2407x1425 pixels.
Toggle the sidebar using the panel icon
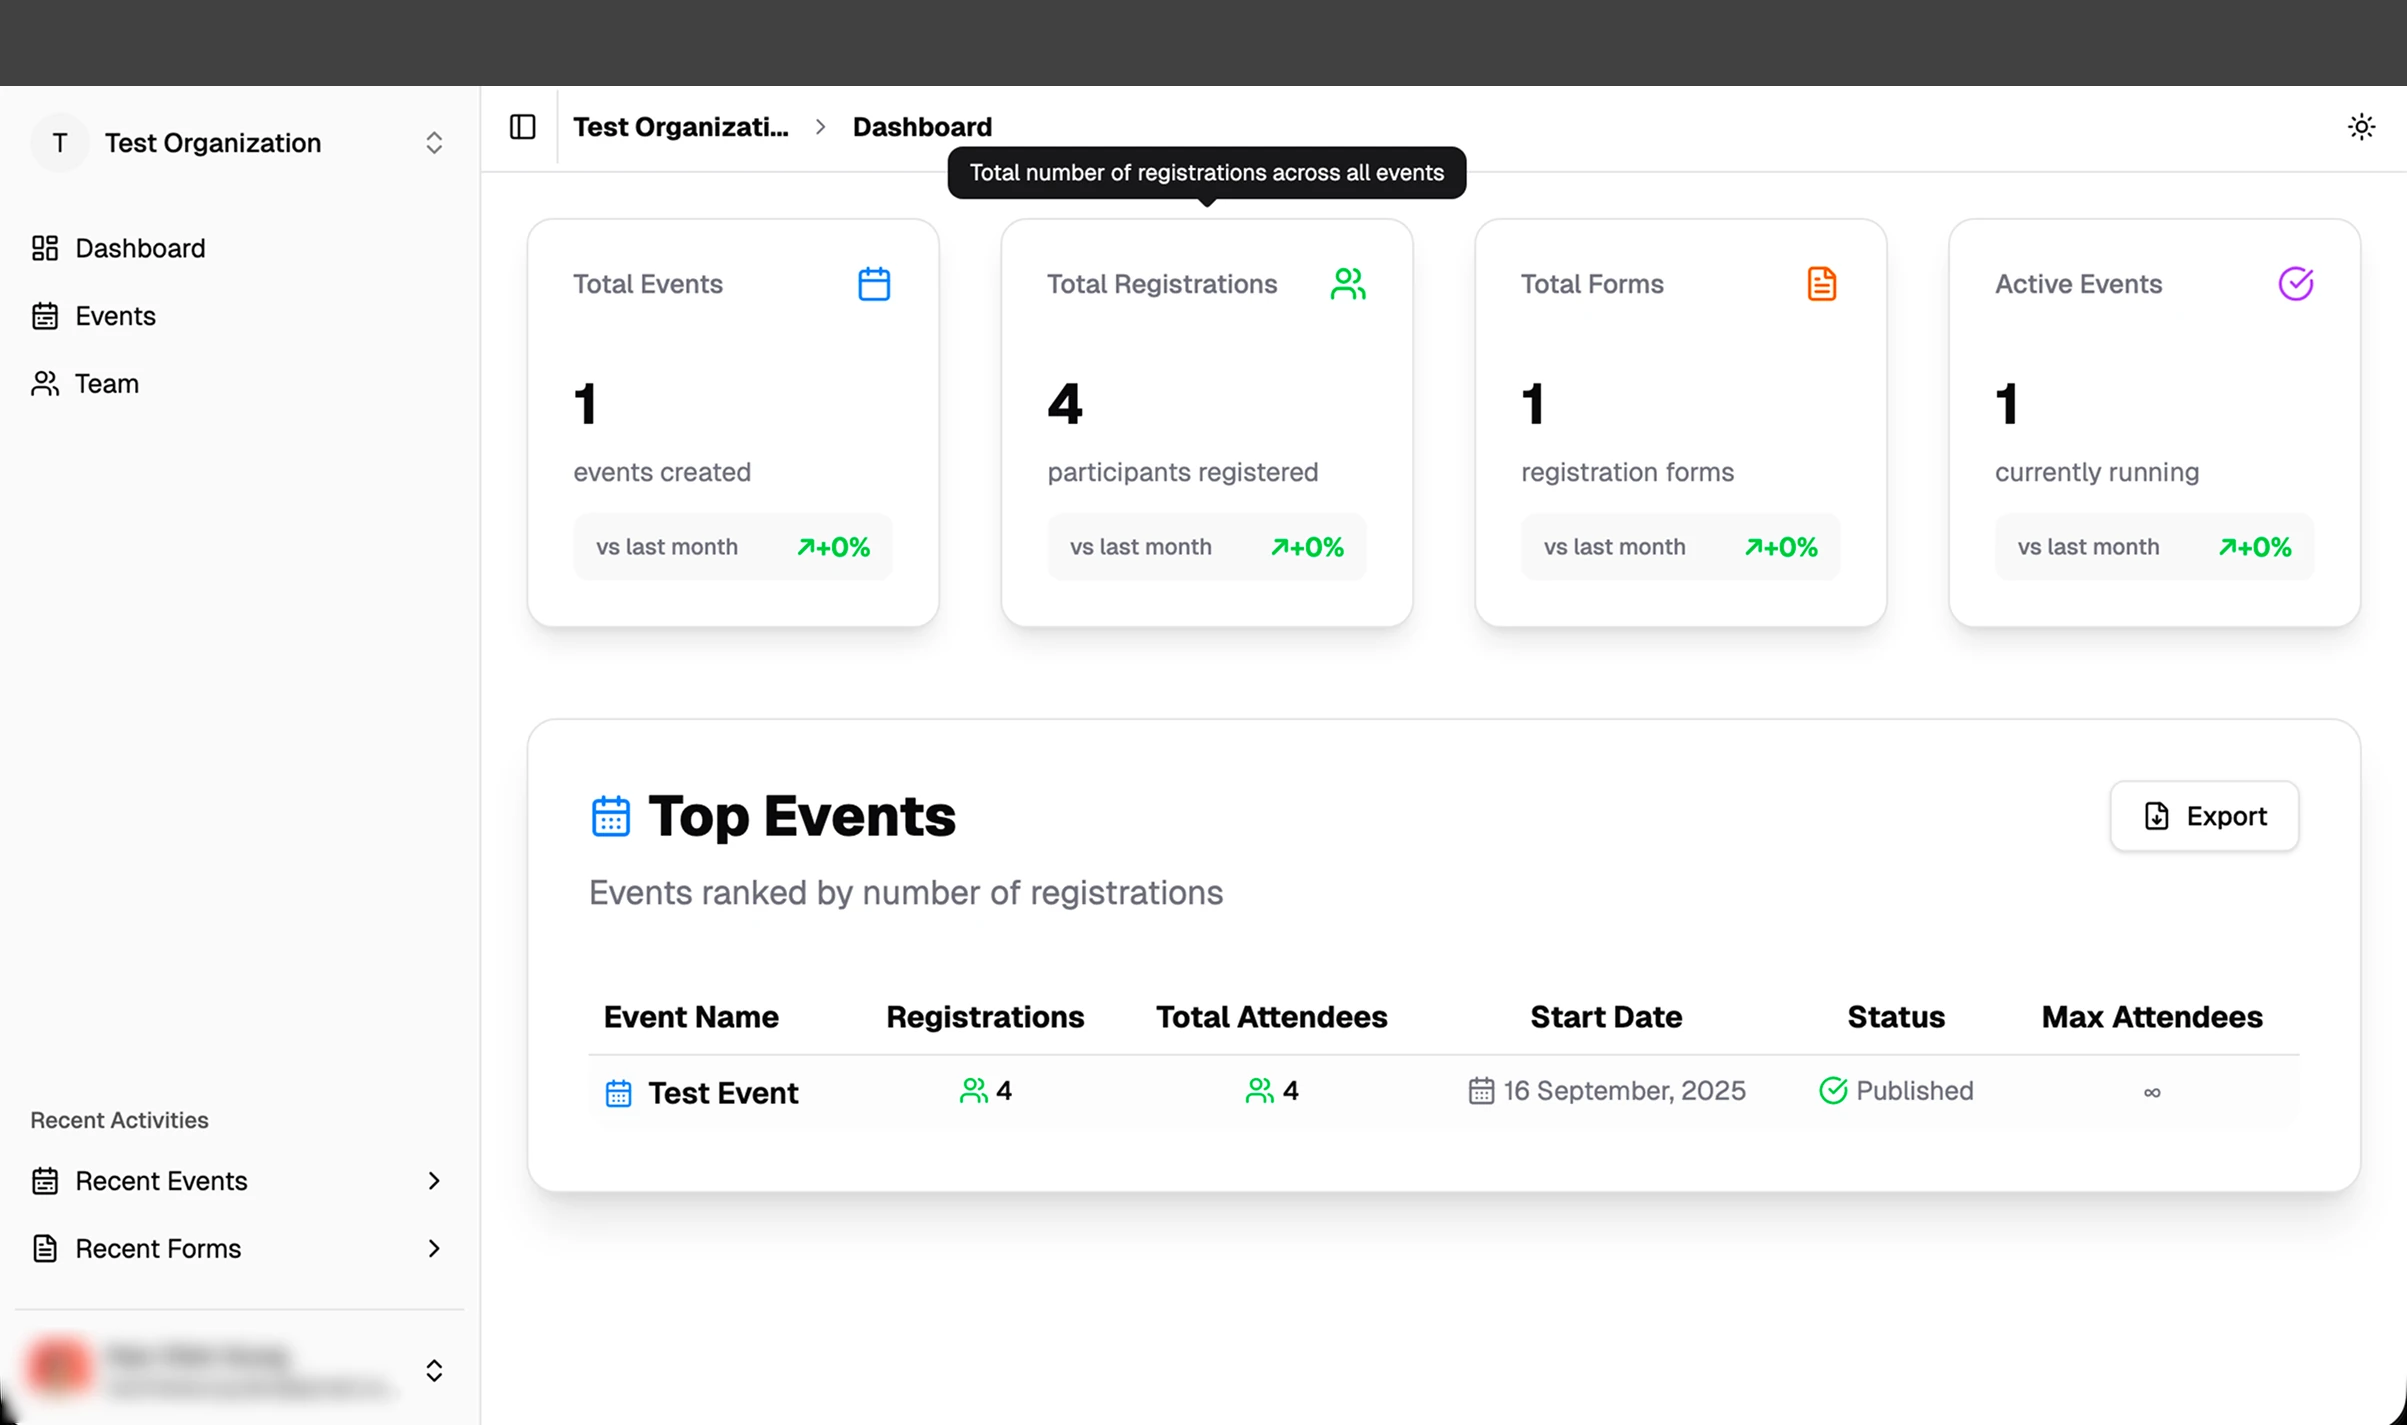click(521, 126)
